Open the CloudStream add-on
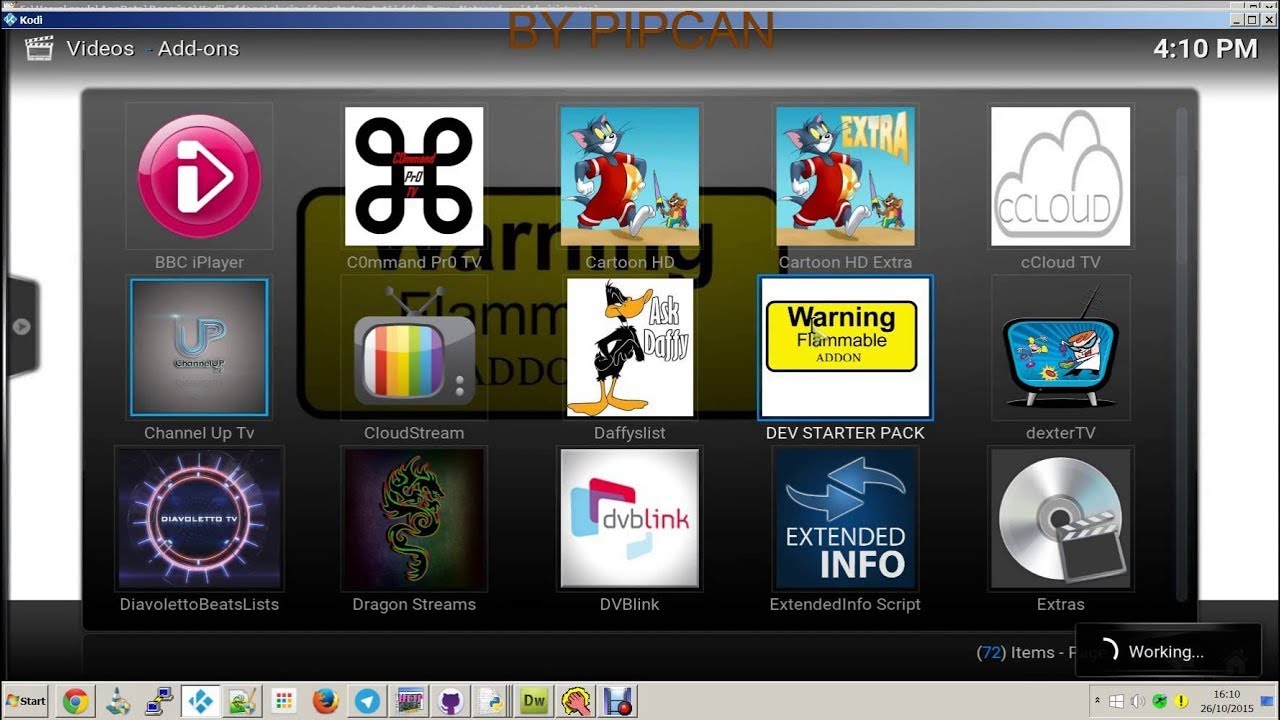 tap(414, 347)
